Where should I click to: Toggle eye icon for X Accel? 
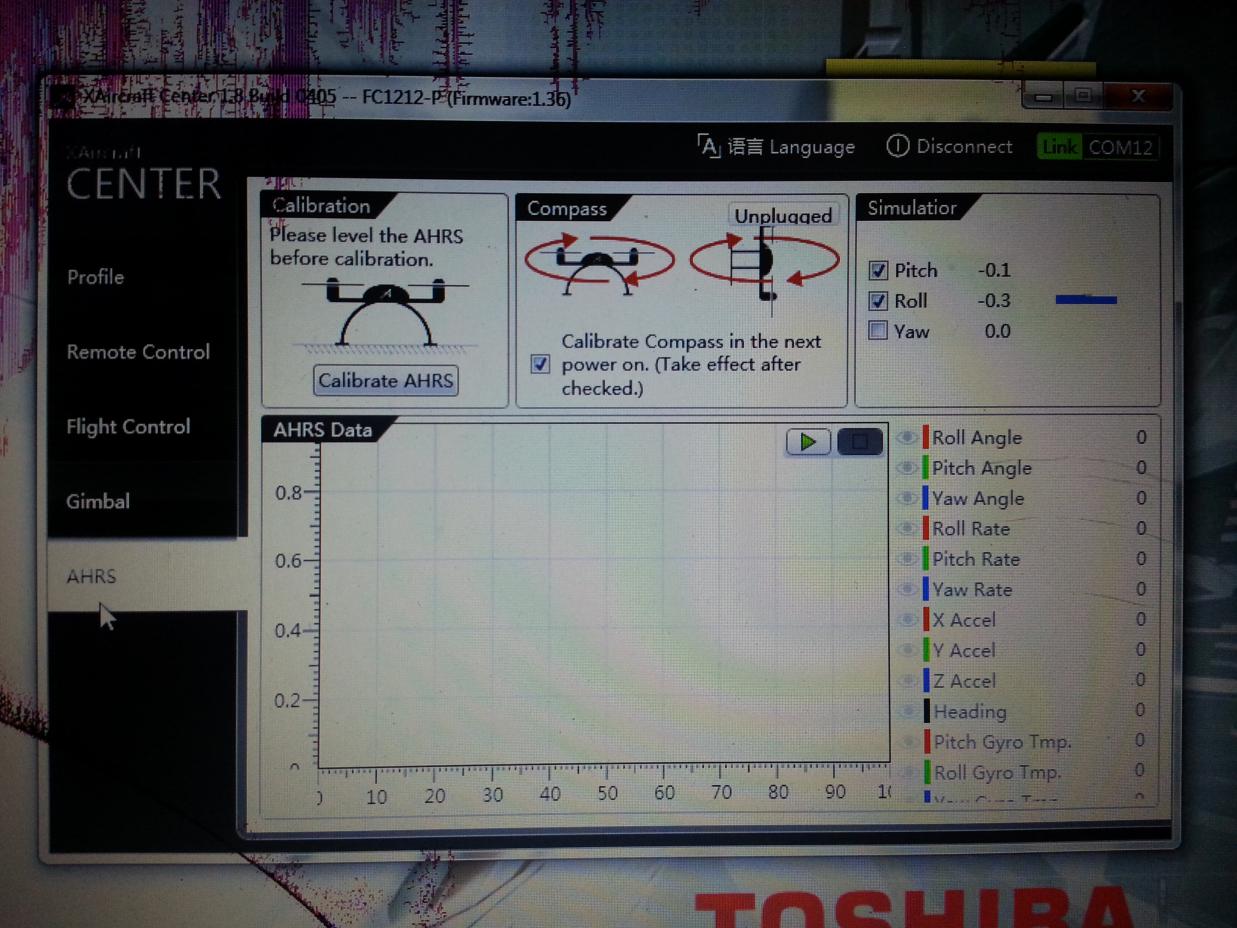[x=907, y=620]
